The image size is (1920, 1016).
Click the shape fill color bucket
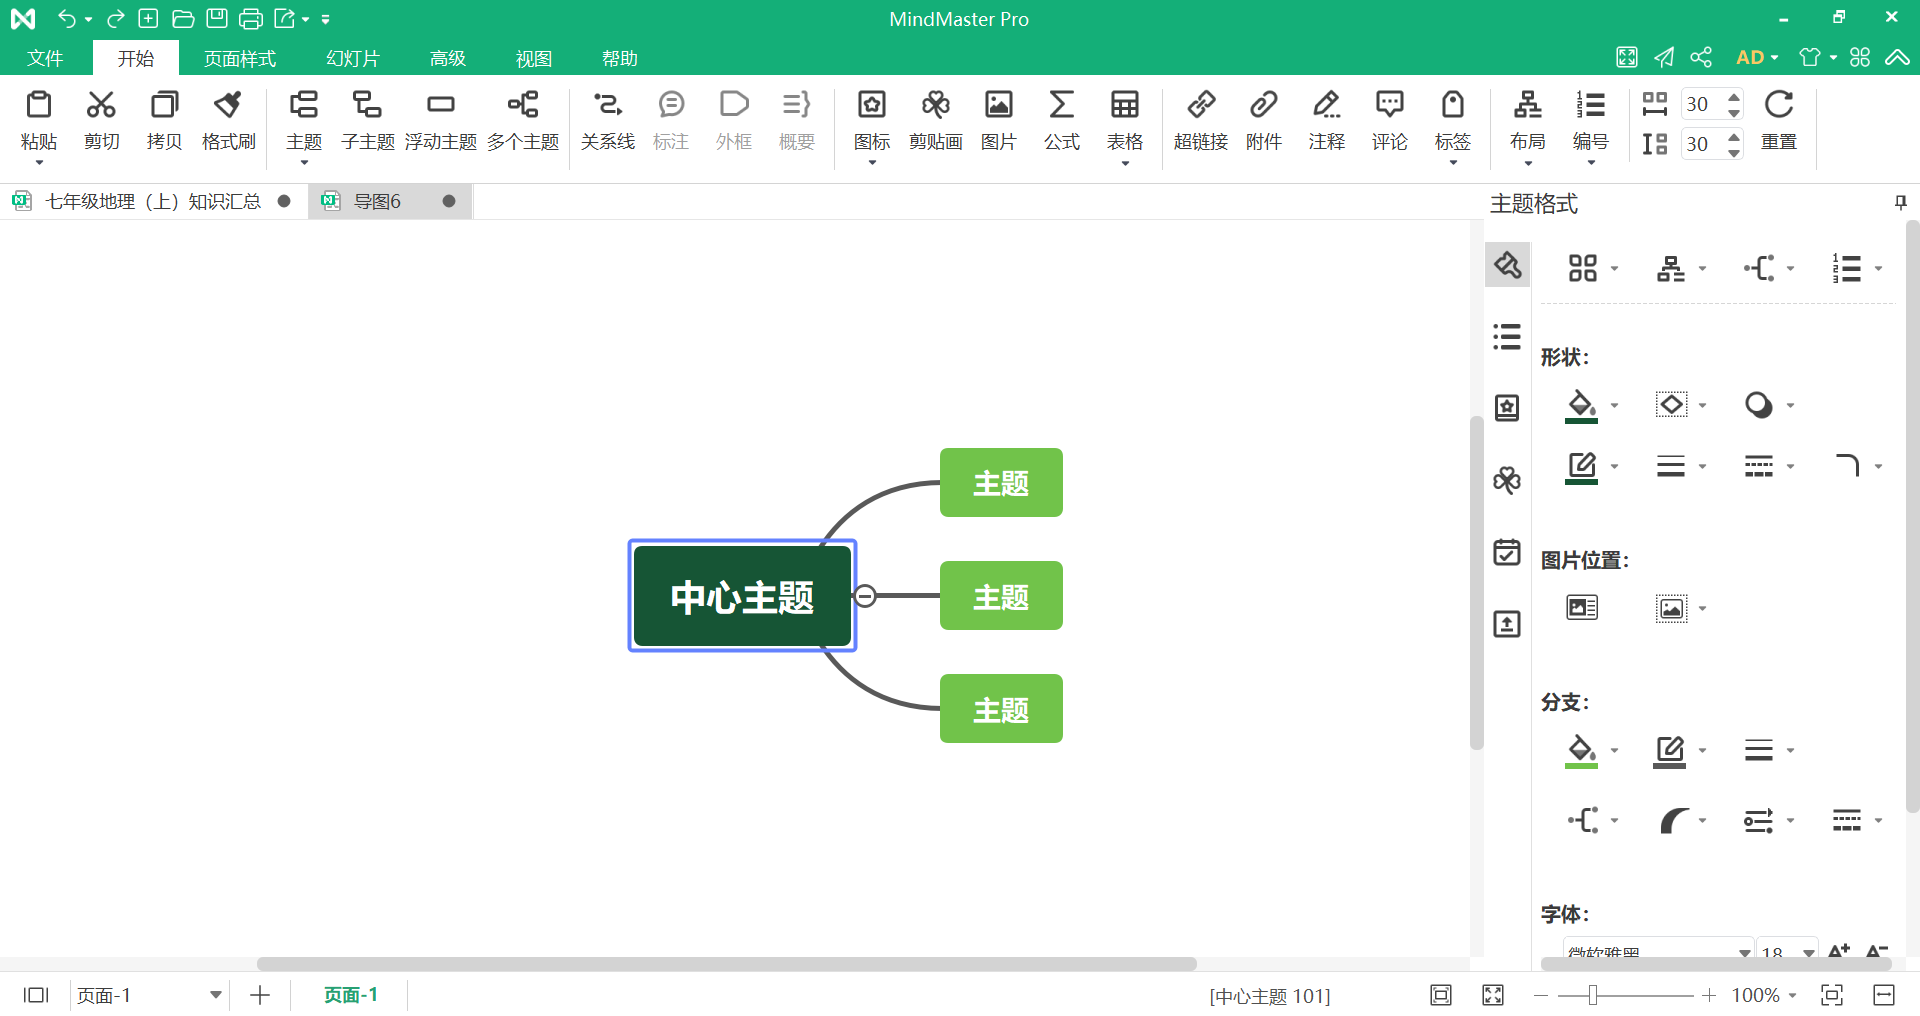(x=1581, y=405)
